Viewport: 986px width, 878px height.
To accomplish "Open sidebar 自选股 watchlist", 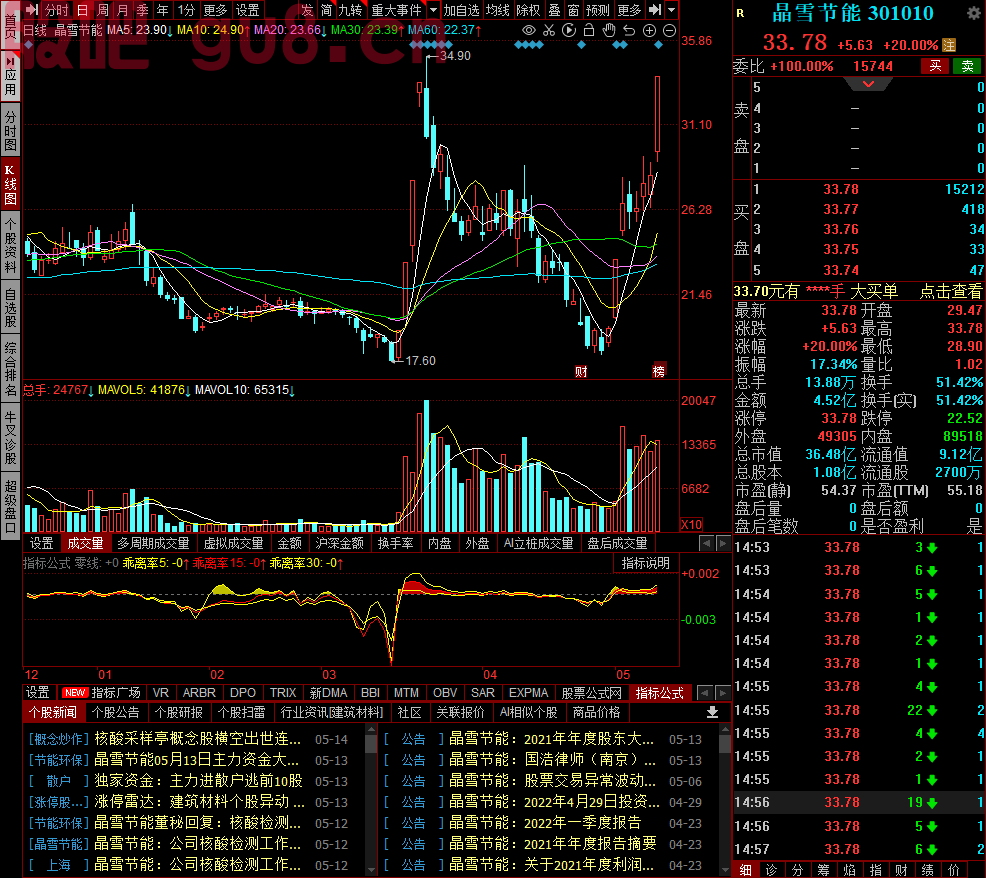I will (11, 308).
